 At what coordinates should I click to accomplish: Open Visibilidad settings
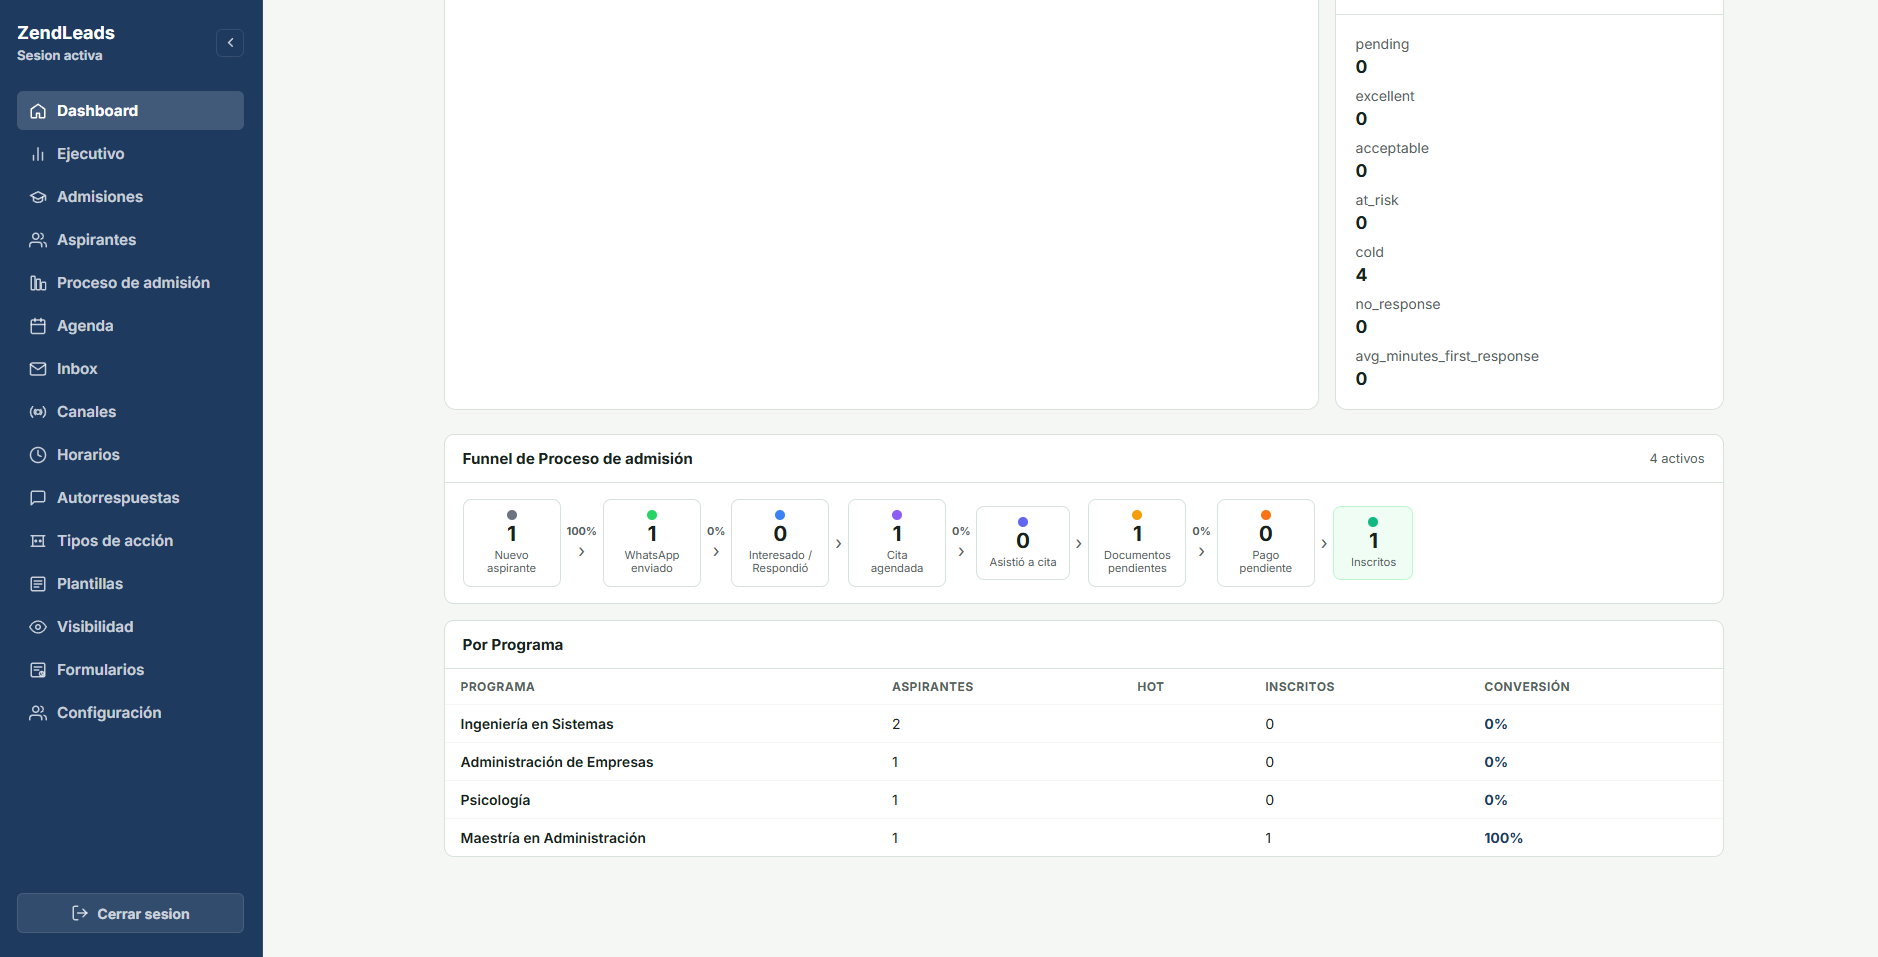[130, 627]
